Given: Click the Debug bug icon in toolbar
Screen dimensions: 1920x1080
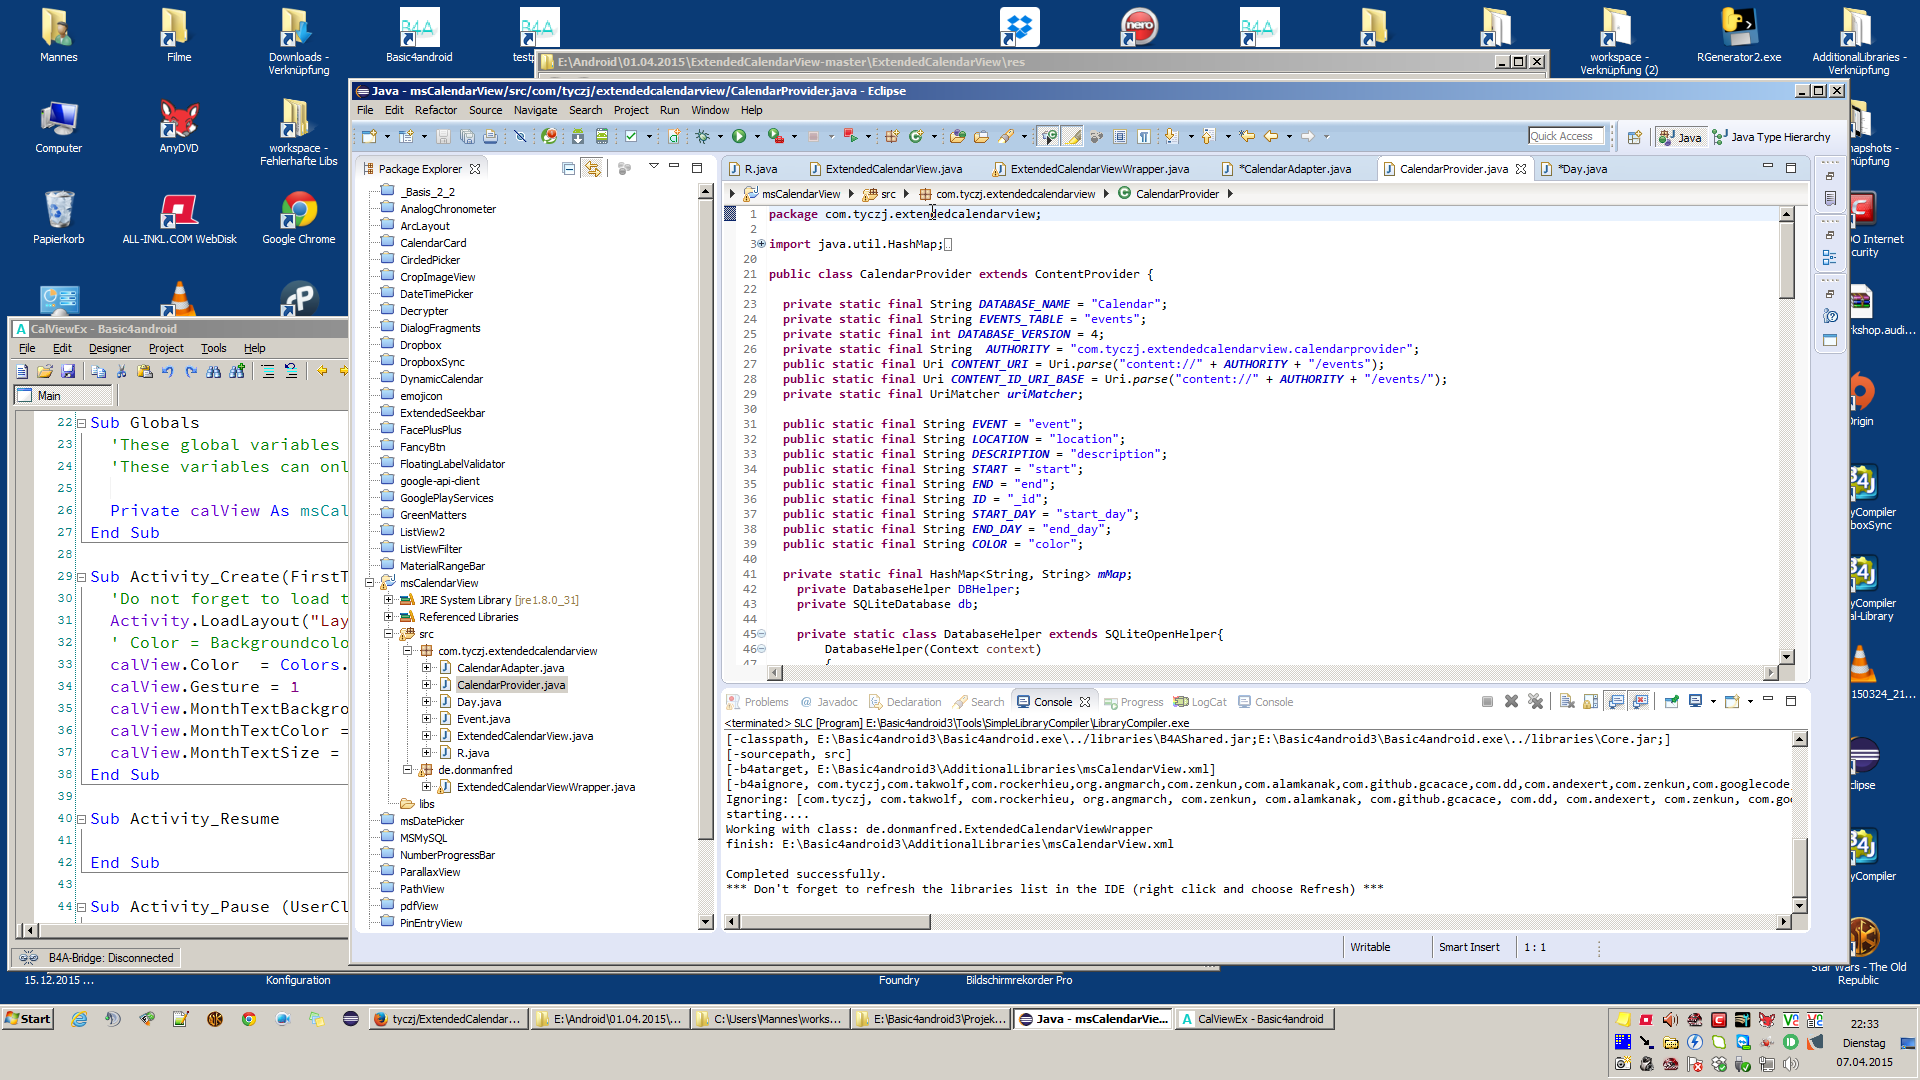Looking at the screenshot, I should point(703,137).
